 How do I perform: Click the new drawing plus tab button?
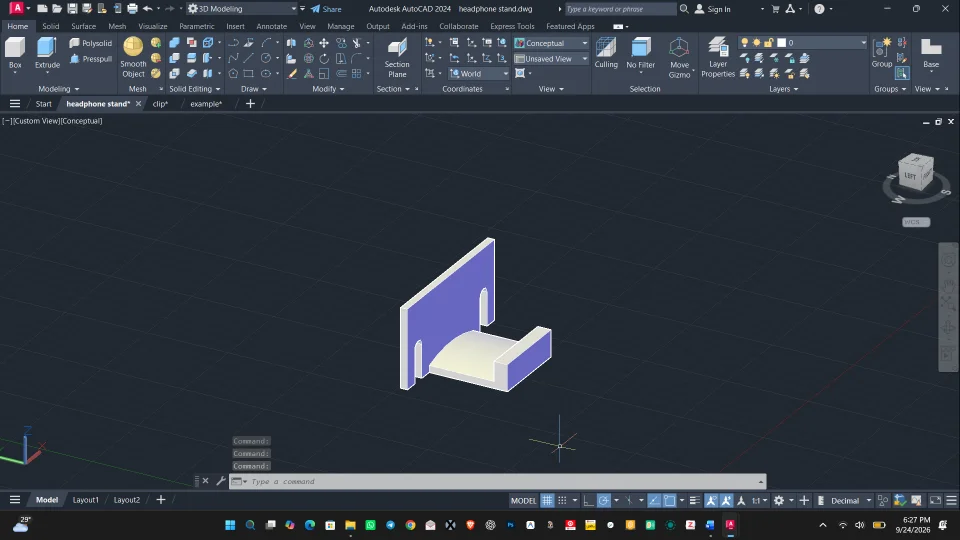tap(250, 103)
